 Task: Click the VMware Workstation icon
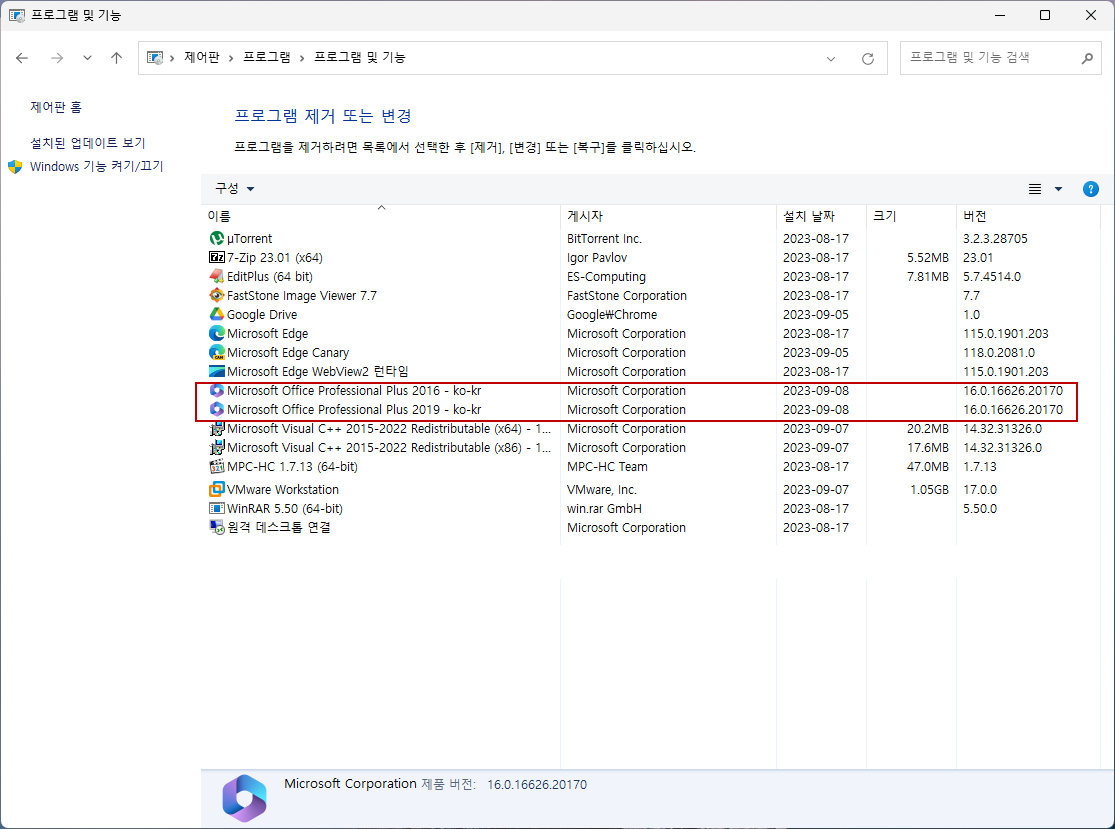point(217,489)
